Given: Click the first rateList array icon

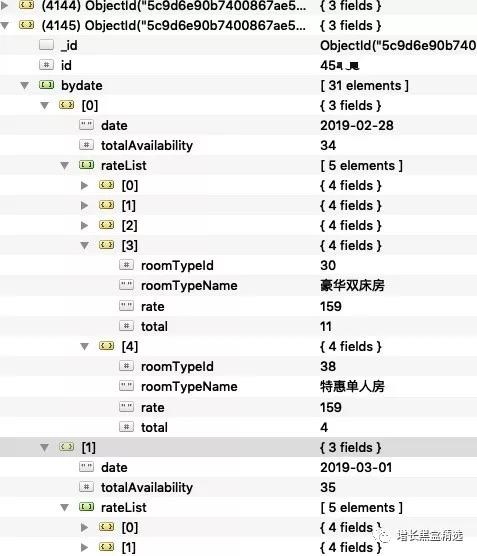Looking at the screenshot, I should tap(87, 165).
